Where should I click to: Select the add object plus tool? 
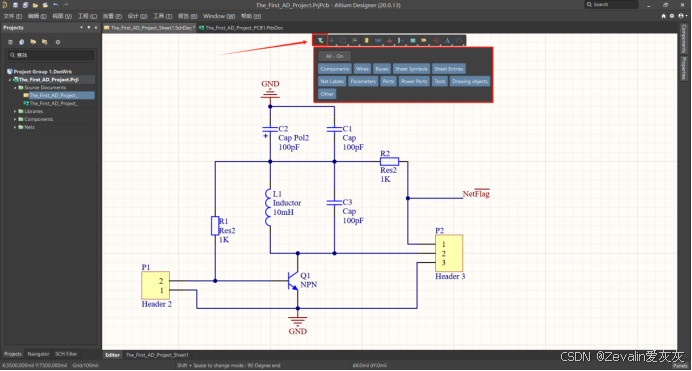click(x=332, y=40)
